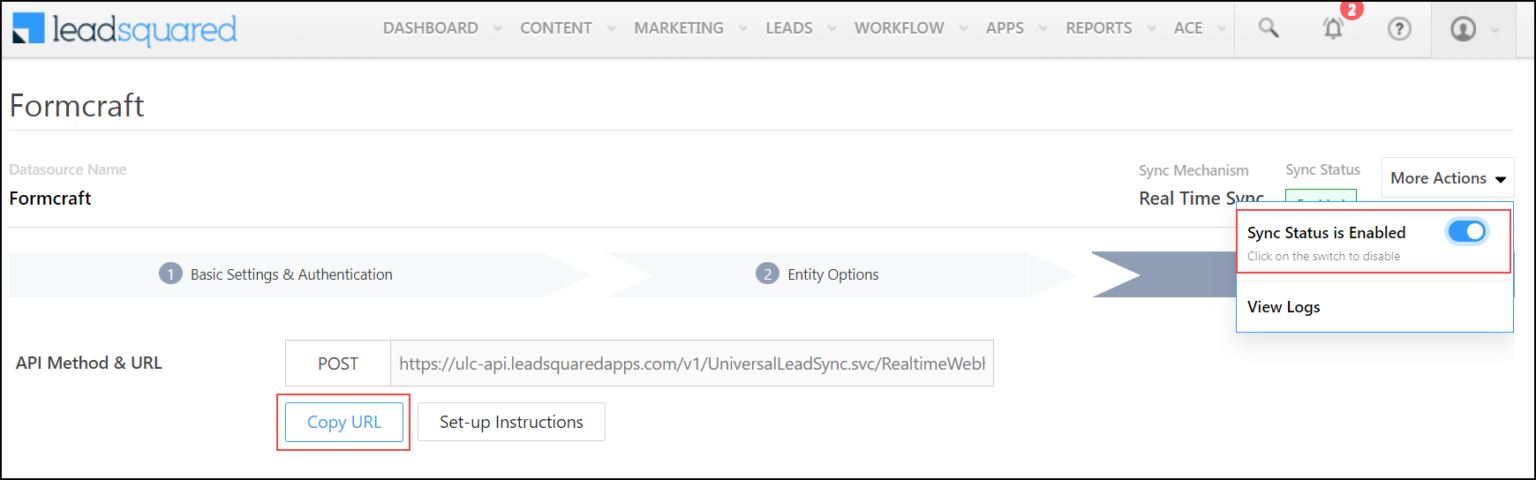
Task: Open the user profile avatar icon
Action: point(1463,29)
